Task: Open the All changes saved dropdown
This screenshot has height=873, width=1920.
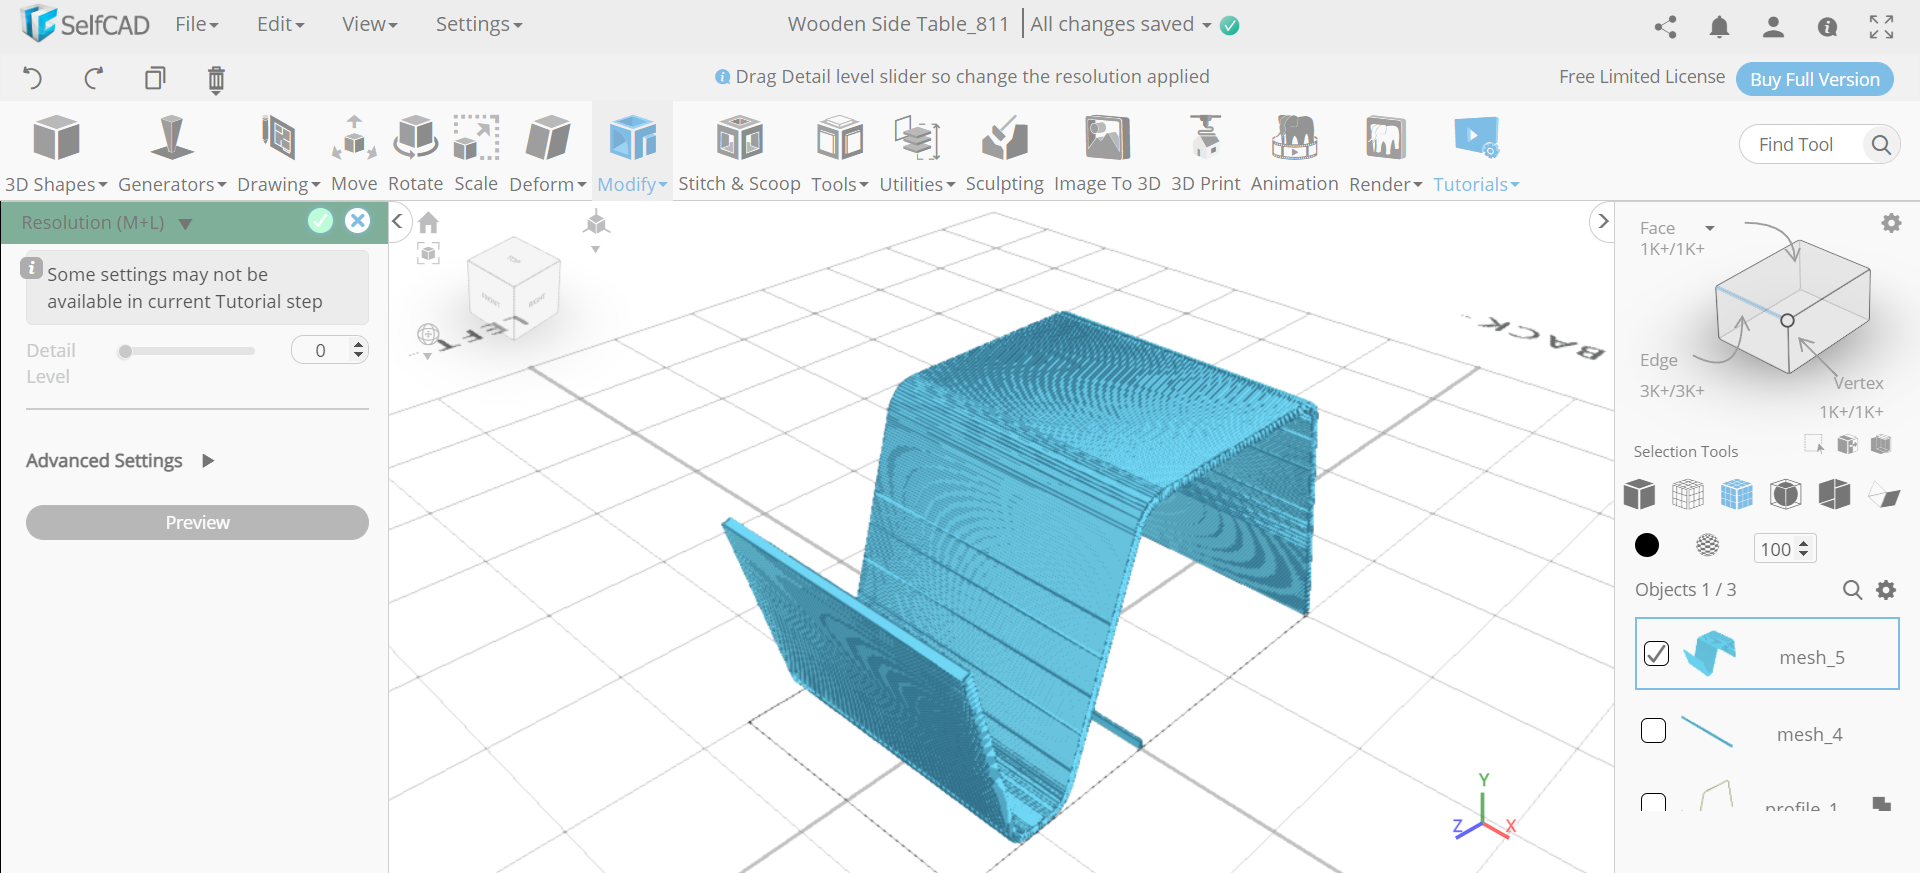Action: click(x=1121, y=24)
